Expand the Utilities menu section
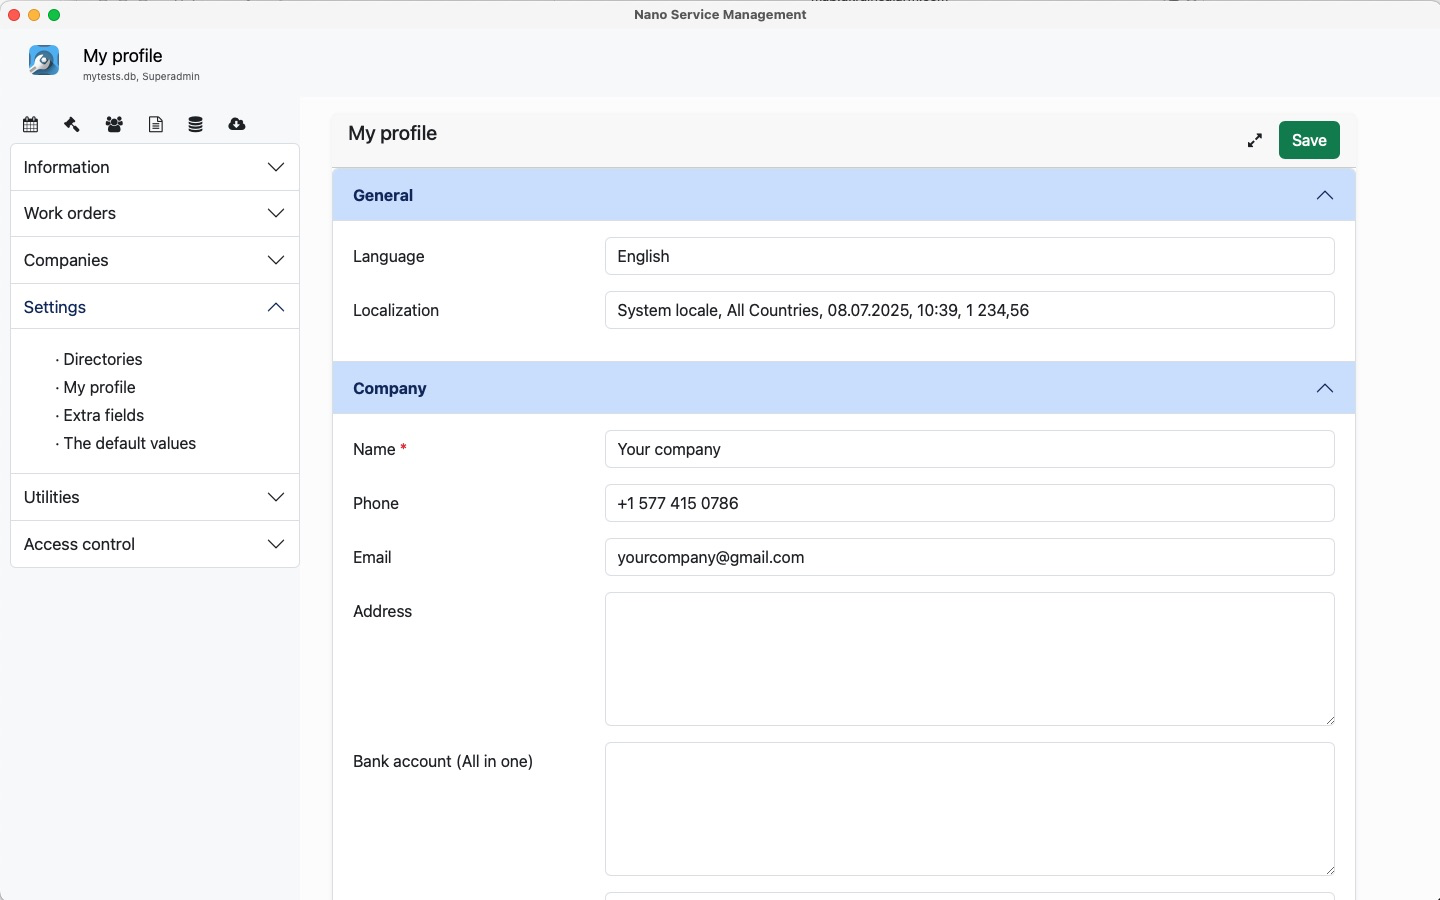Image resolution: width=1440 pixels, height=900 pixels. tap(155, 497)
